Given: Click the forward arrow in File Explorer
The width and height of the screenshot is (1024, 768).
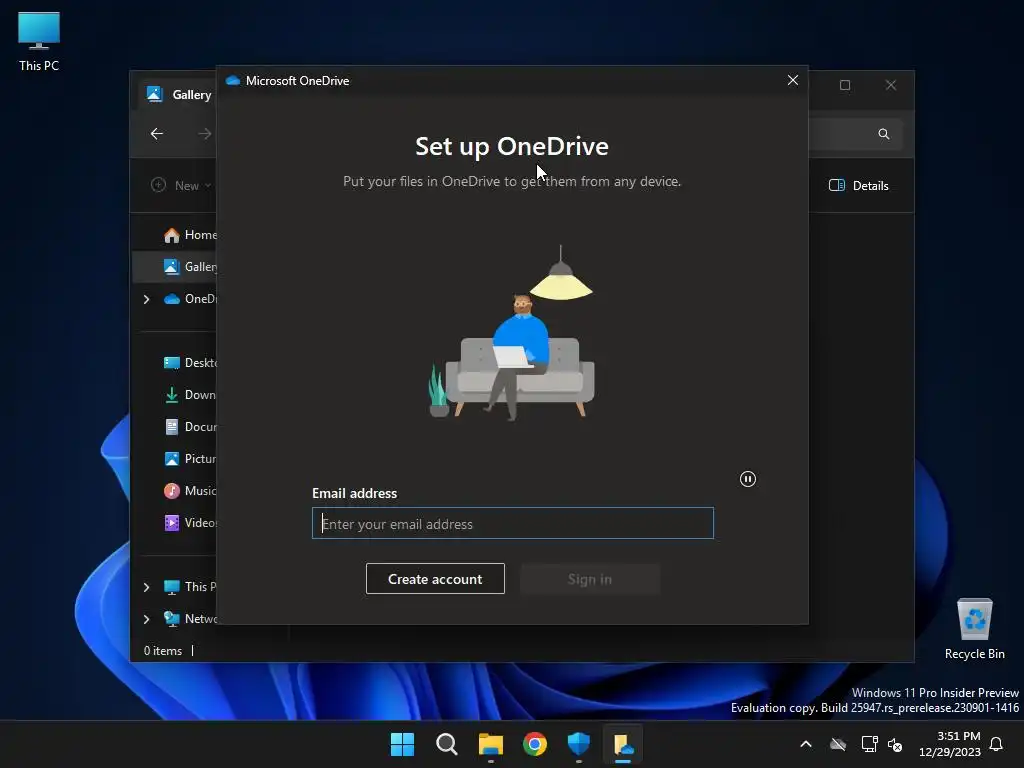Looking at the screenshot, I should (204, 134).
